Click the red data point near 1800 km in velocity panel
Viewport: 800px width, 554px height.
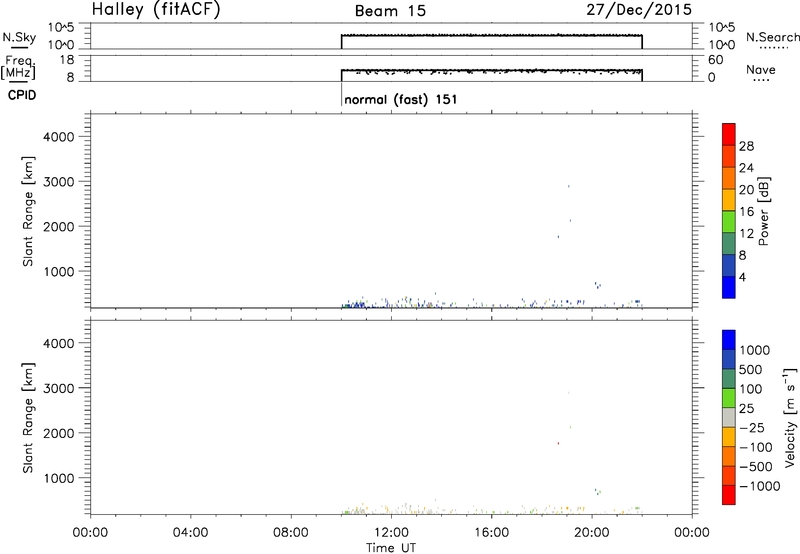click(x=558, y=443)
